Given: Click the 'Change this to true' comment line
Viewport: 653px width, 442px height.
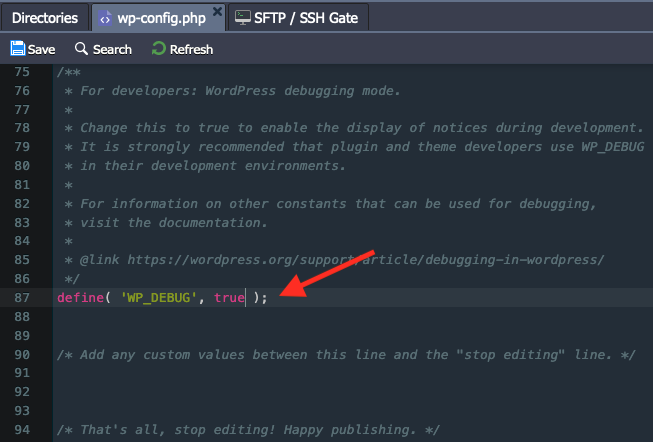Looking at the screenshot, I should [361, 128].
